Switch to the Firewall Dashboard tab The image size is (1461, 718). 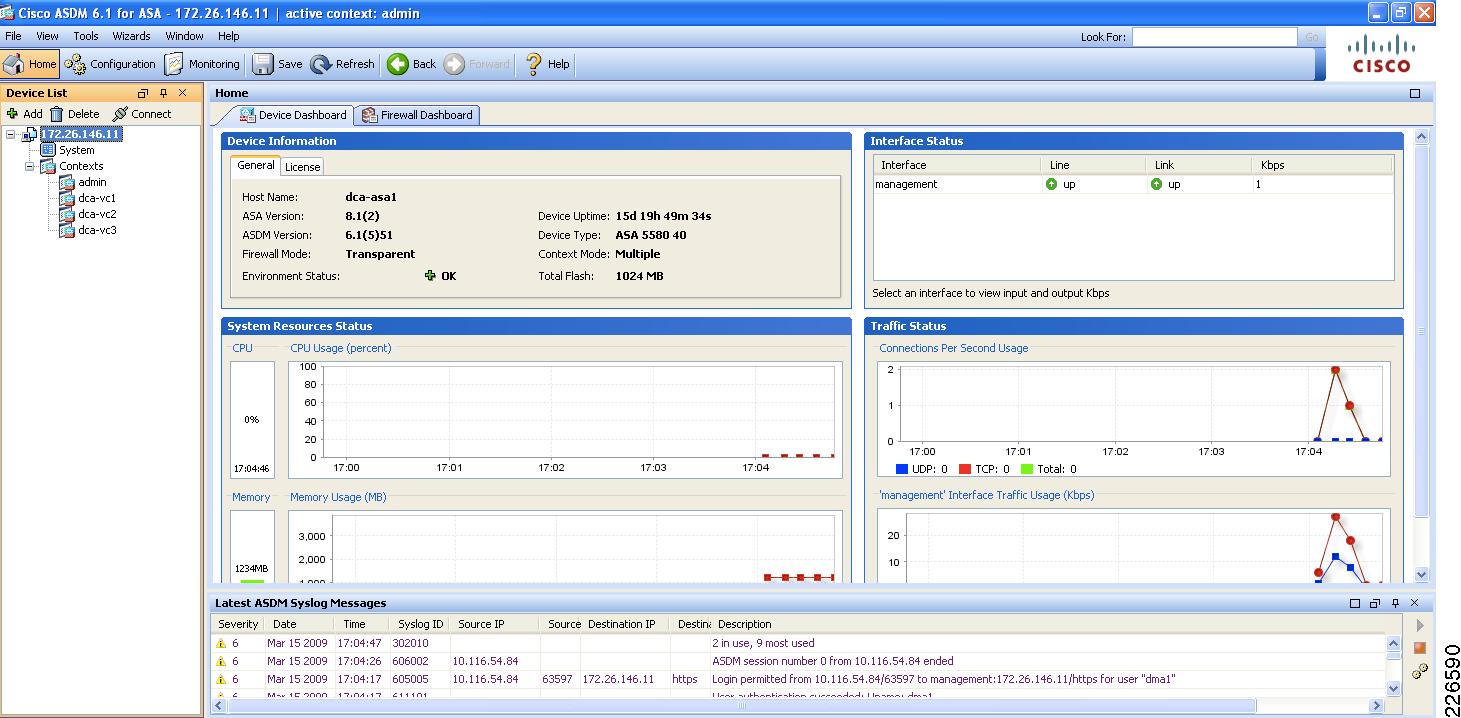pos(417,115)
